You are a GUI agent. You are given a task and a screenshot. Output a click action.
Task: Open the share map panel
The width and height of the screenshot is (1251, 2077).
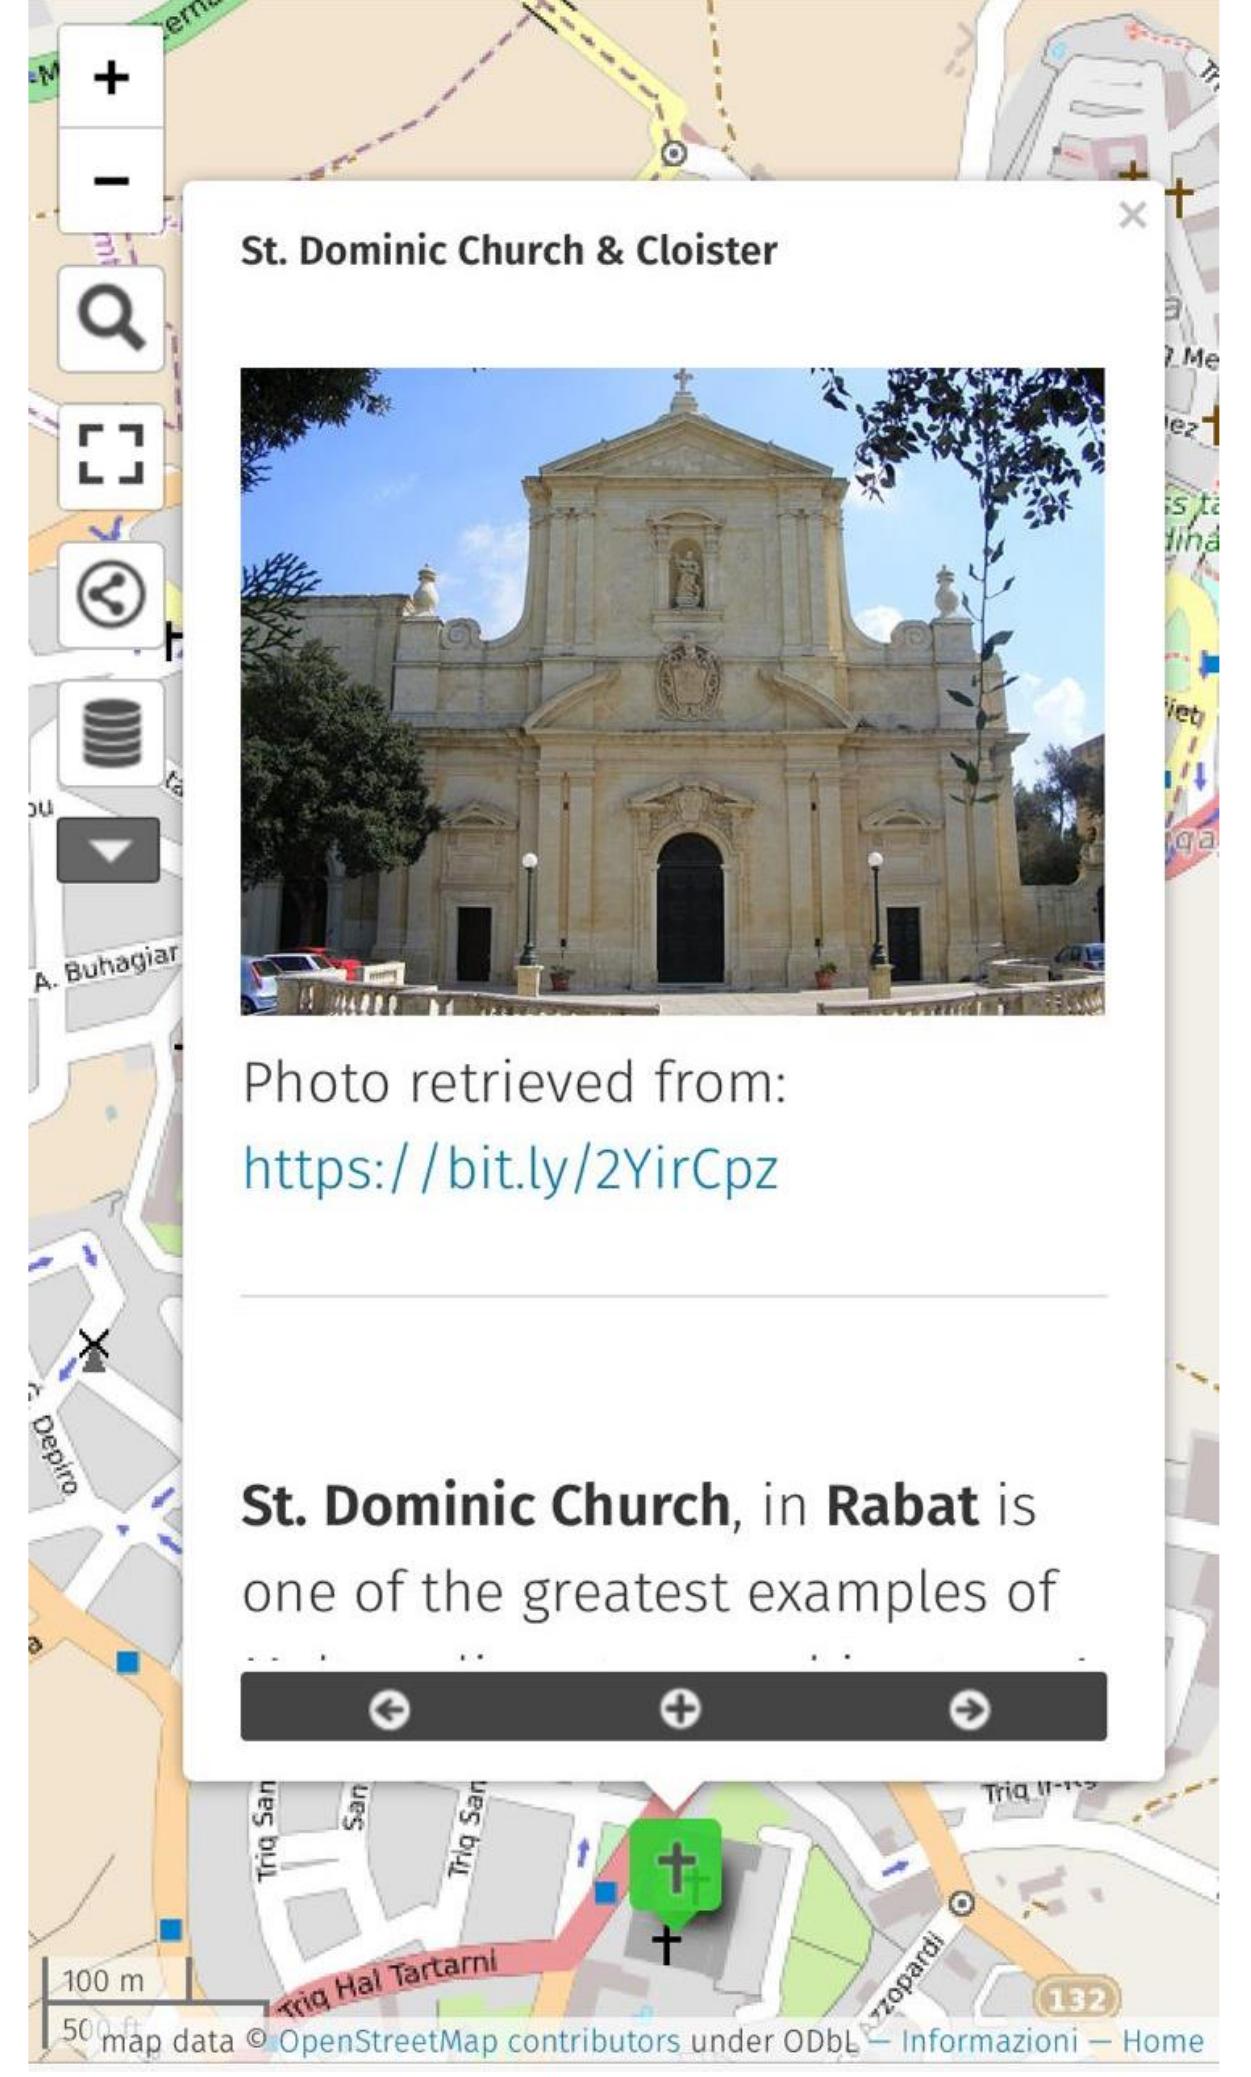coord(110,596)
